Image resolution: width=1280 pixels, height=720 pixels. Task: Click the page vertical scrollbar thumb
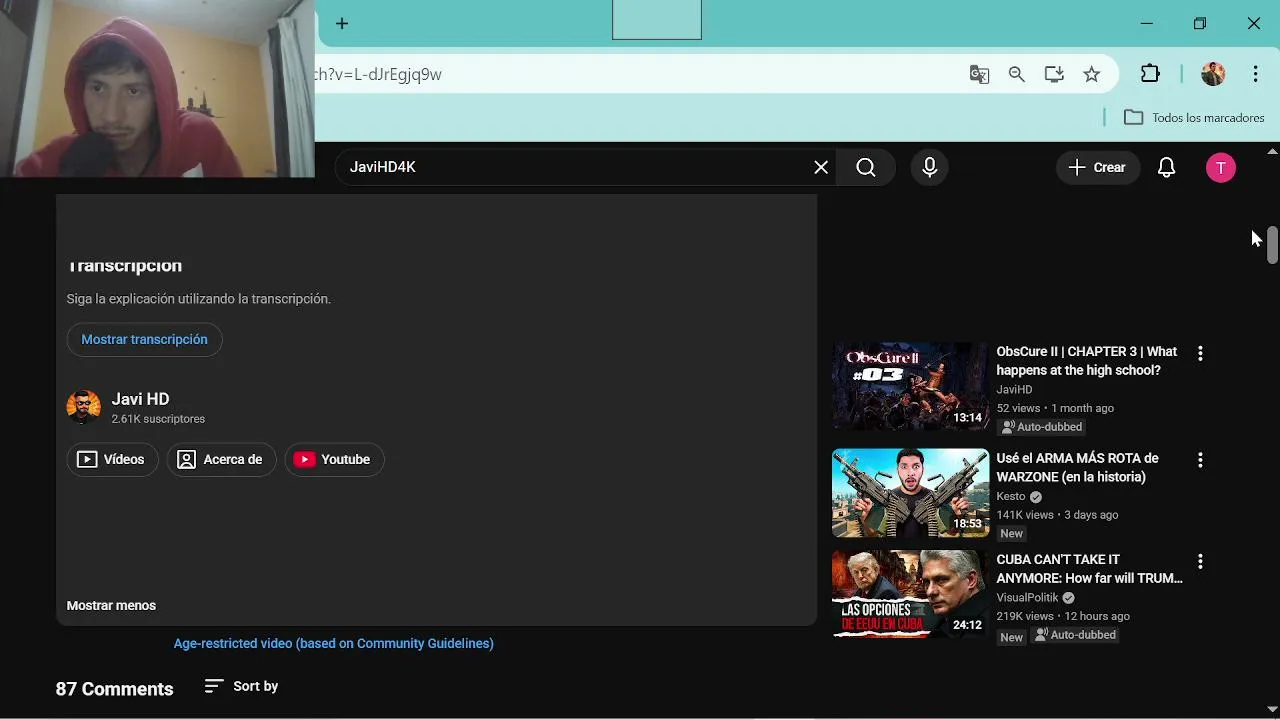[x=1272, y=245]
